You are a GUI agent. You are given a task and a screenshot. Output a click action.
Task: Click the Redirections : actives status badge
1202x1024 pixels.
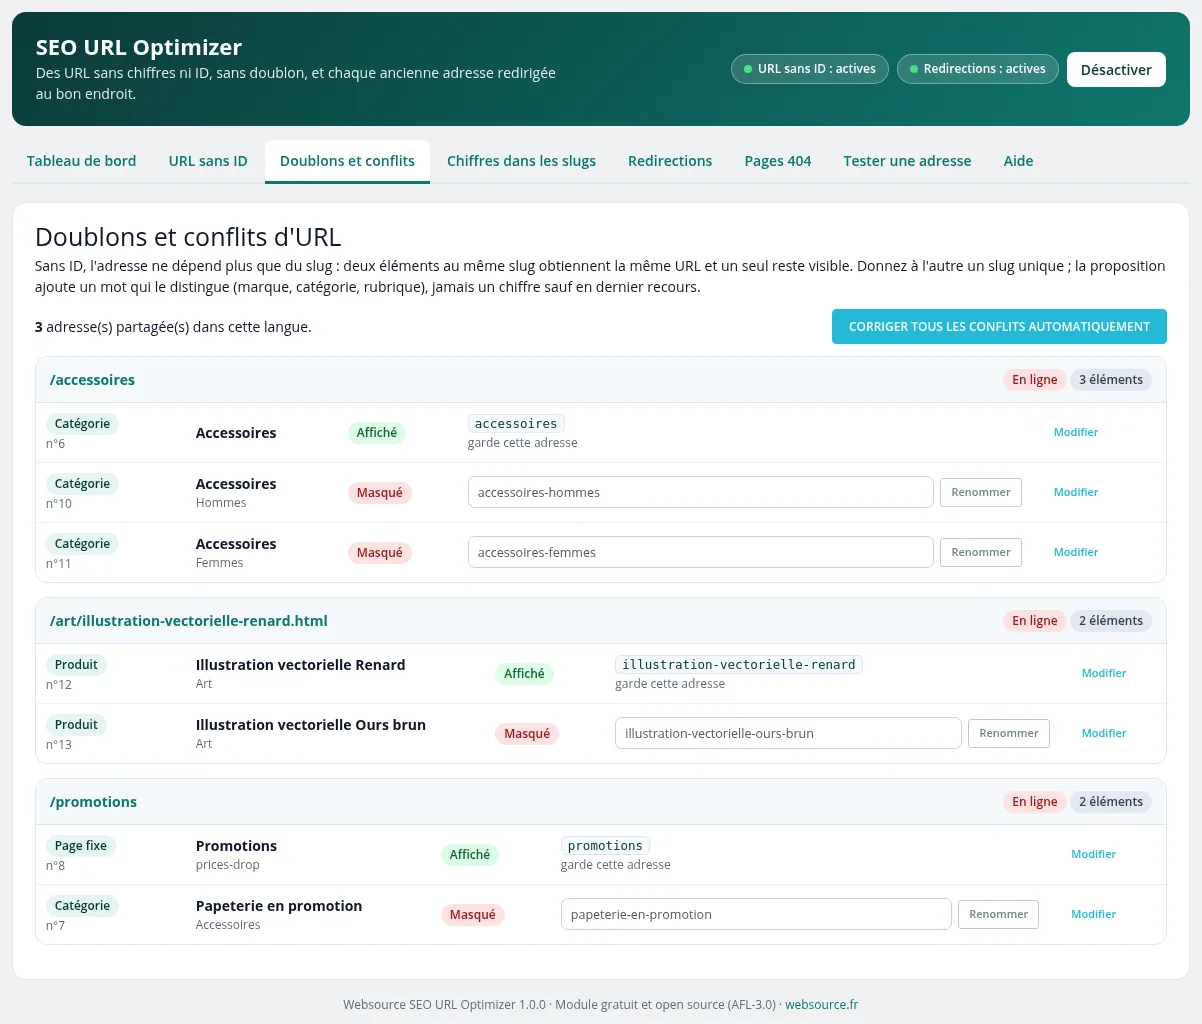(977, 69)
